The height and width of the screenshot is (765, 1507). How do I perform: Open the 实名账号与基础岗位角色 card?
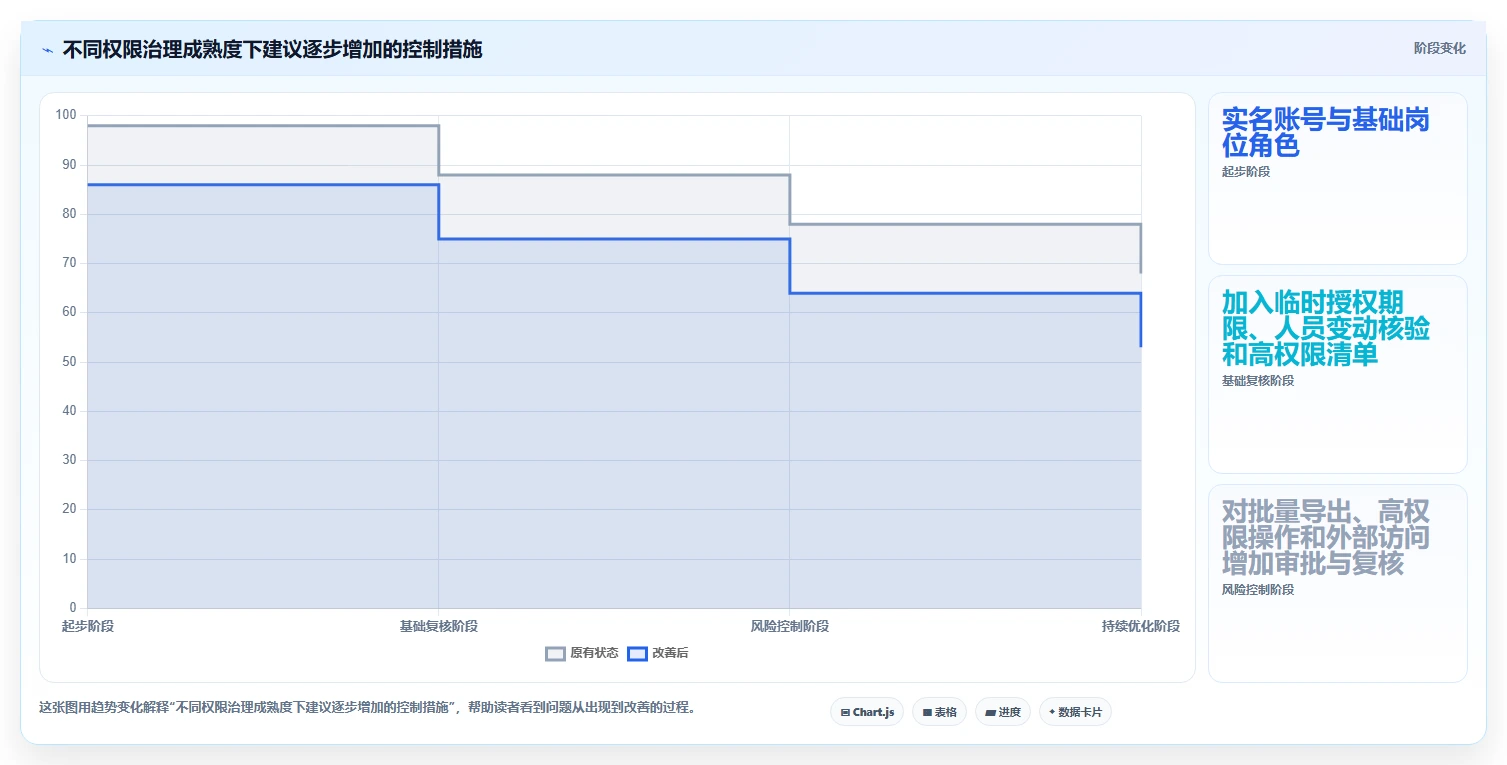[x=1338, y=179]
